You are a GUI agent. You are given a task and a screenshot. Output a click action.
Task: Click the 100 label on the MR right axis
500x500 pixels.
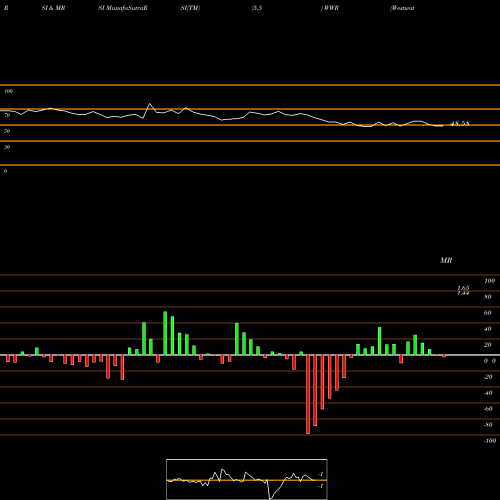(489, 281)
